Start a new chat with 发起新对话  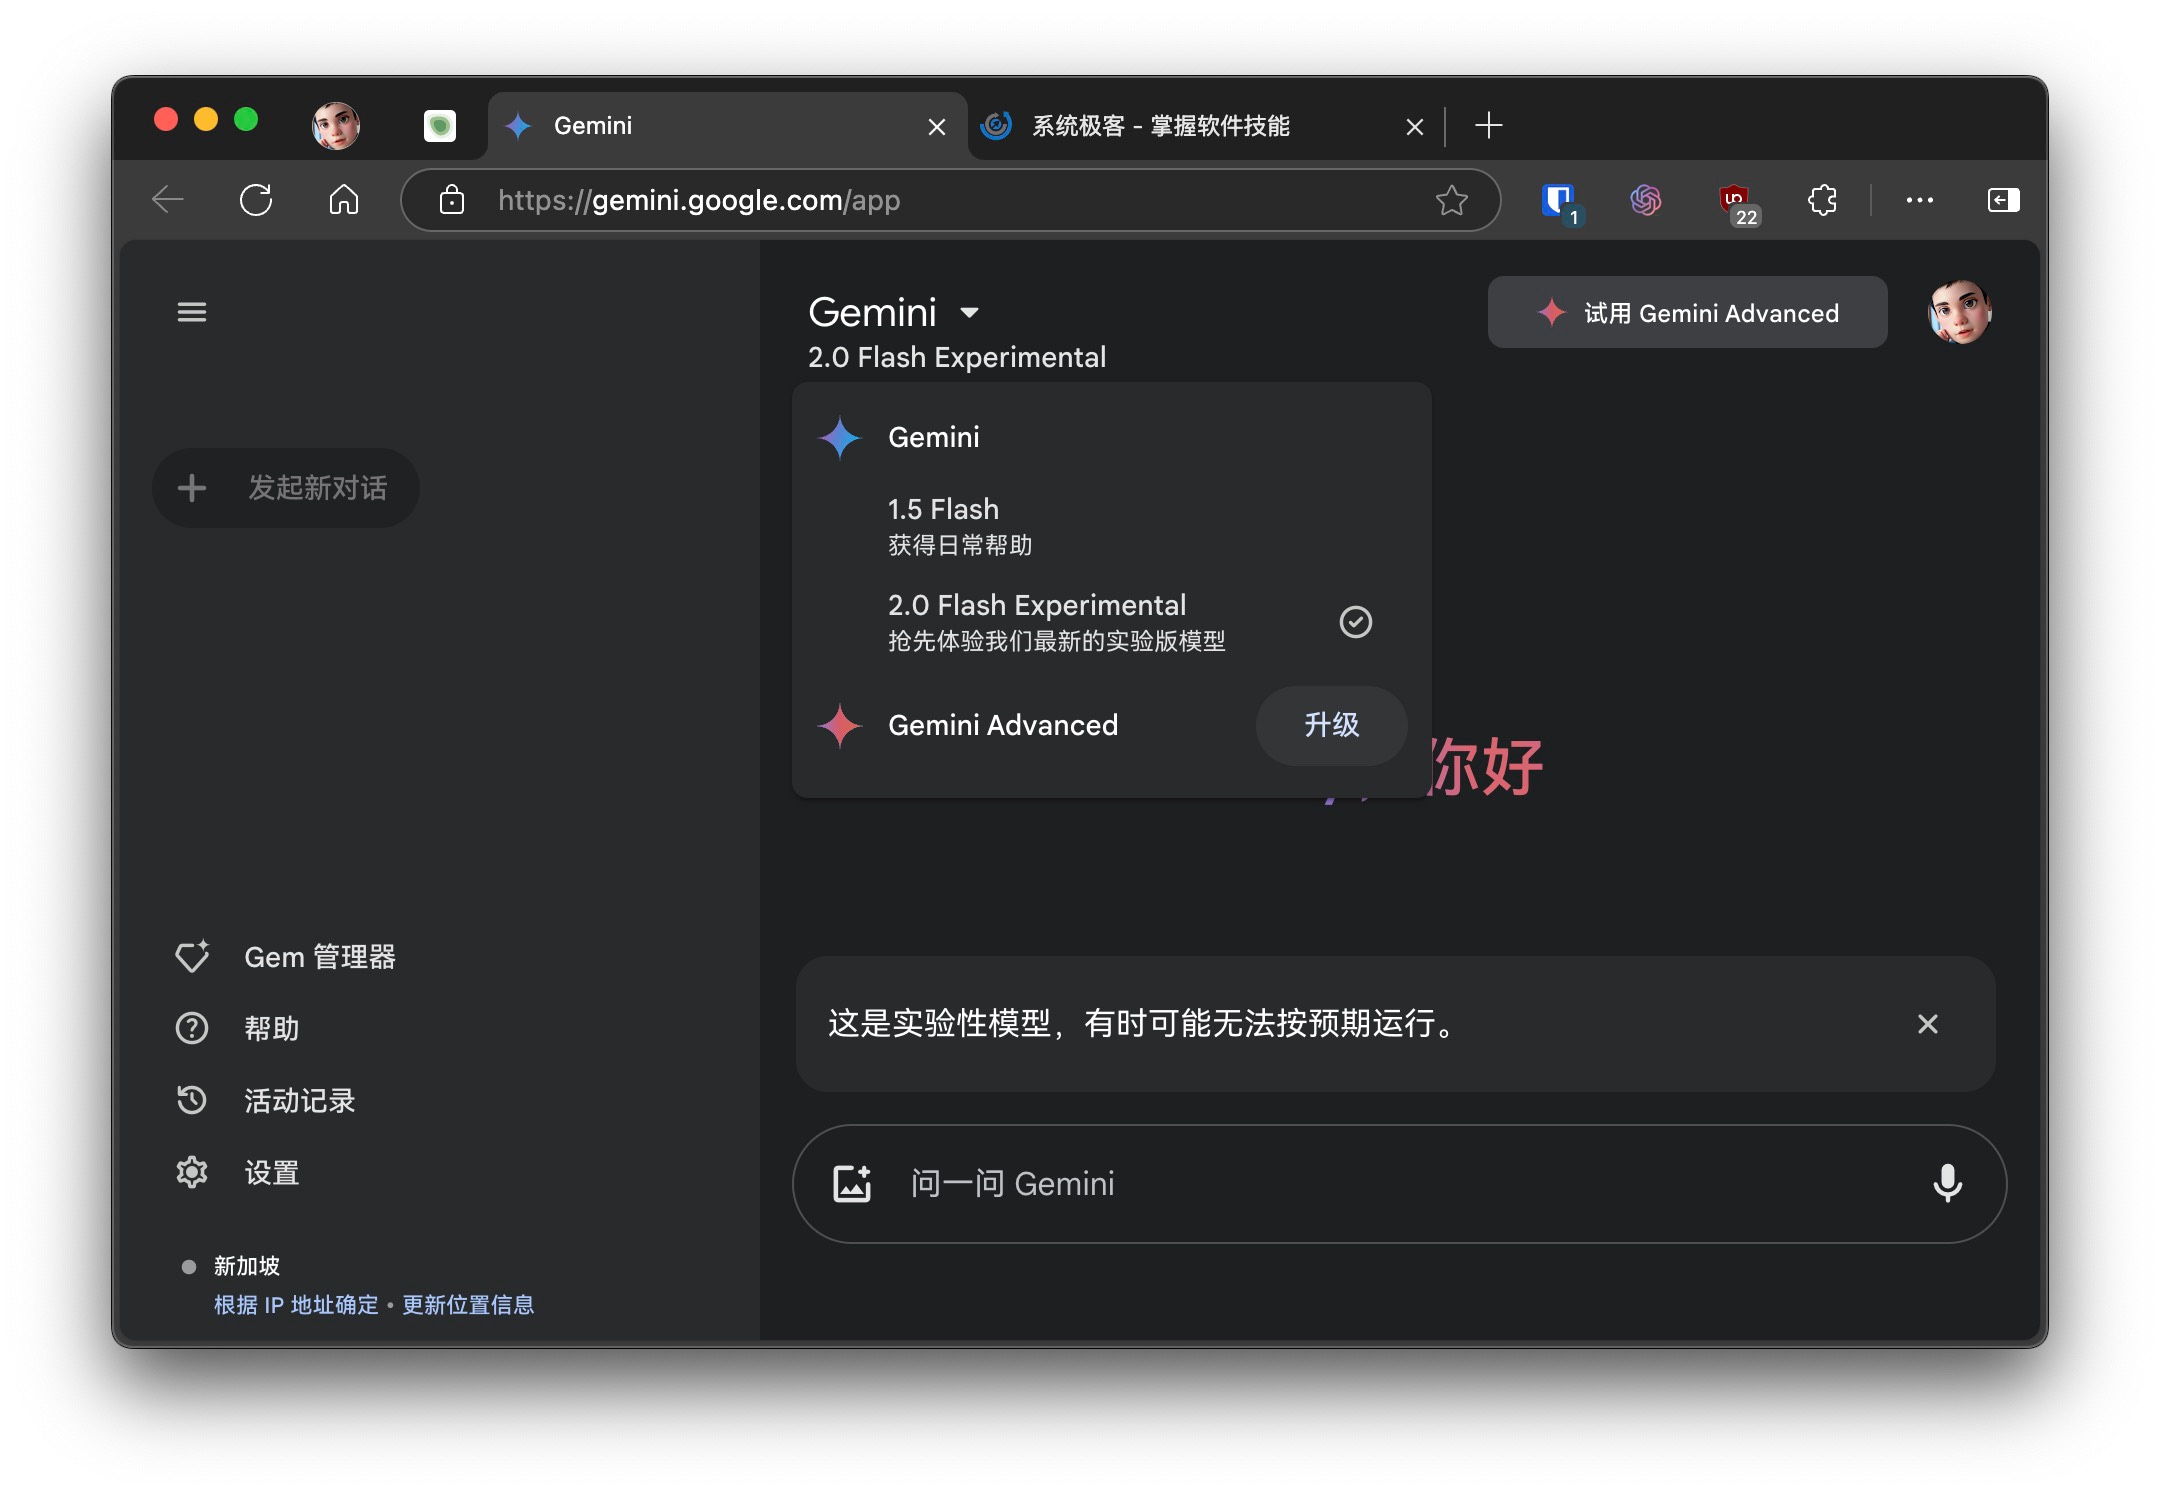tap(286, 488)
